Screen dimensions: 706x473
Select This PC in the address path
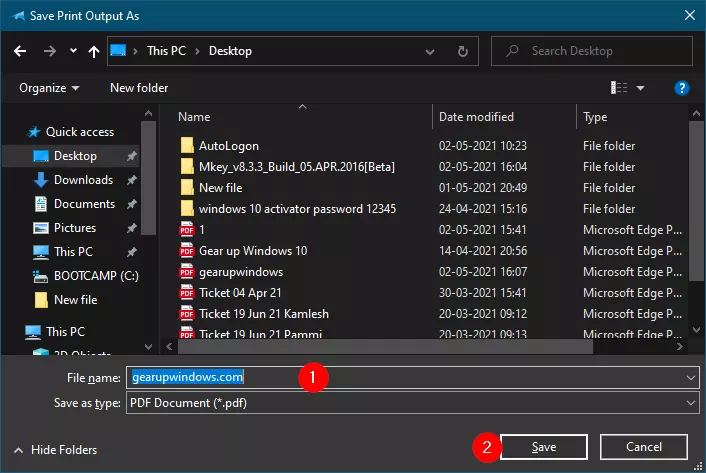click(x=166, y=51)
